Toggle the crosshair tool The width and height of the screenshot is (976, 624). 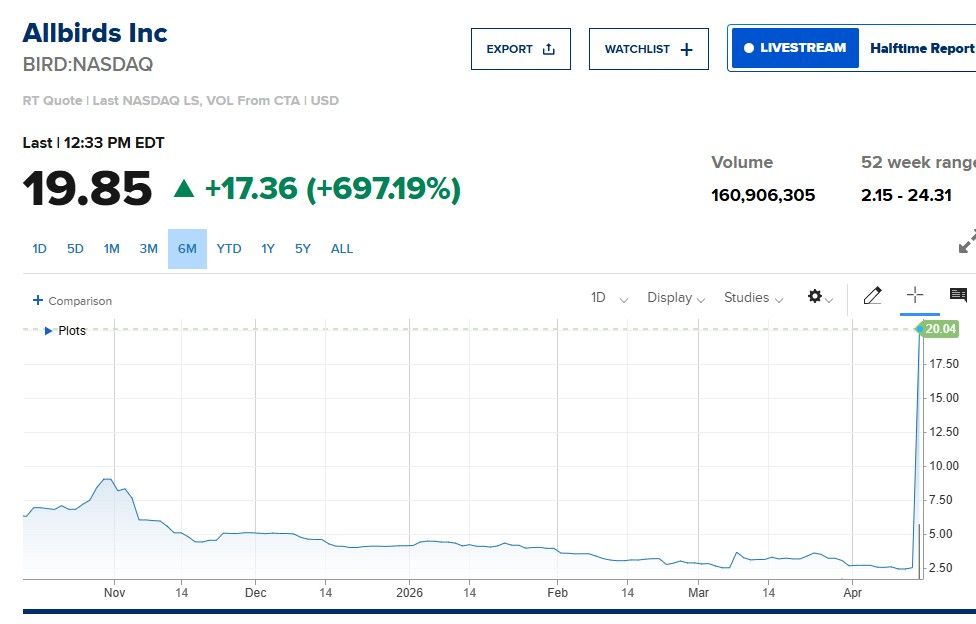914,295
